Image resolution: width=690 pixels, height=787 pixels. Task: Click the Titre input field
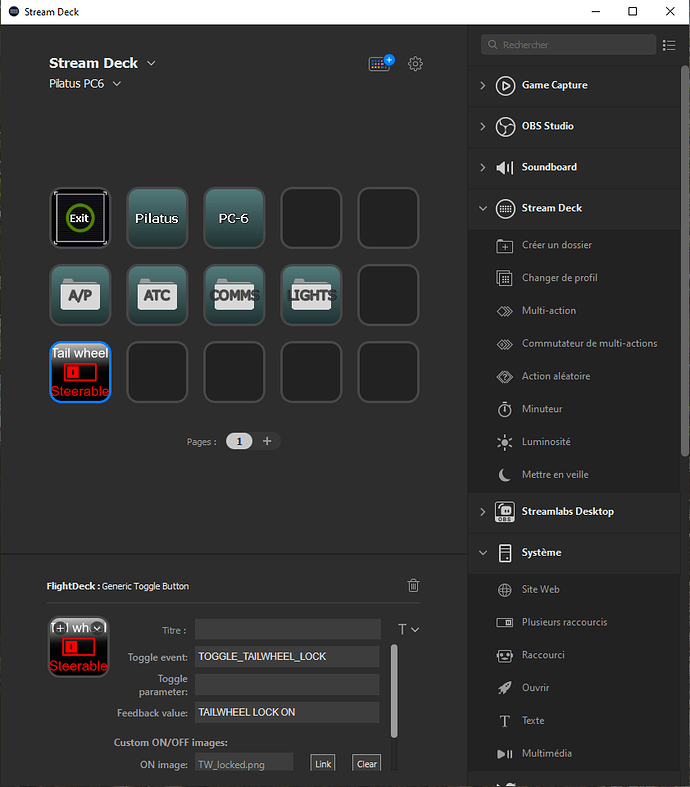point(288,629)
